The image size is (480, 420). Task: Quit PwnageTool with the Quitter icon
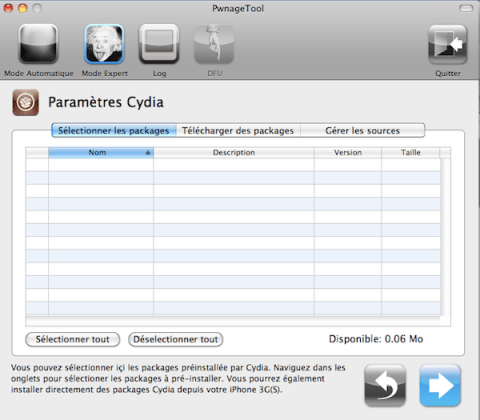[447, 44]
